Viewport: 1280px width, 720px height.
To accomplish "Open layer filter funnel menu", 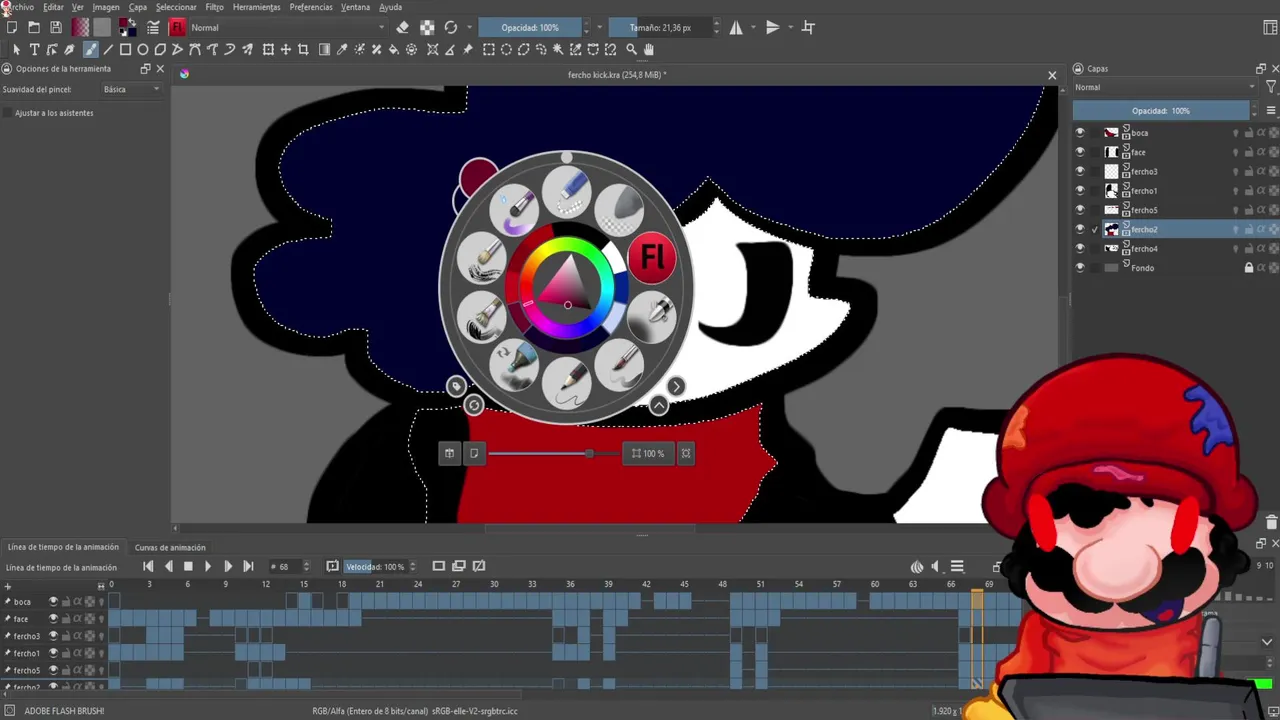I will (x=1271, y=87).
